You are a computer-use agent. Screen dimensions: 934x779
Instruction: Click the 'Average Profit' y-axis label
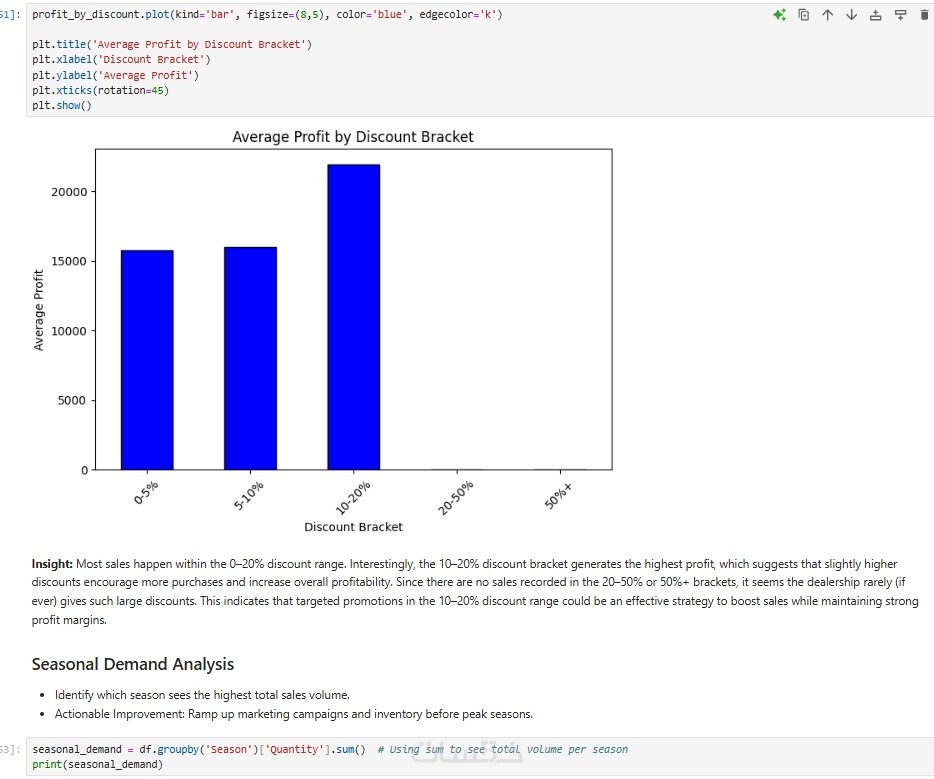coord(40,310)
